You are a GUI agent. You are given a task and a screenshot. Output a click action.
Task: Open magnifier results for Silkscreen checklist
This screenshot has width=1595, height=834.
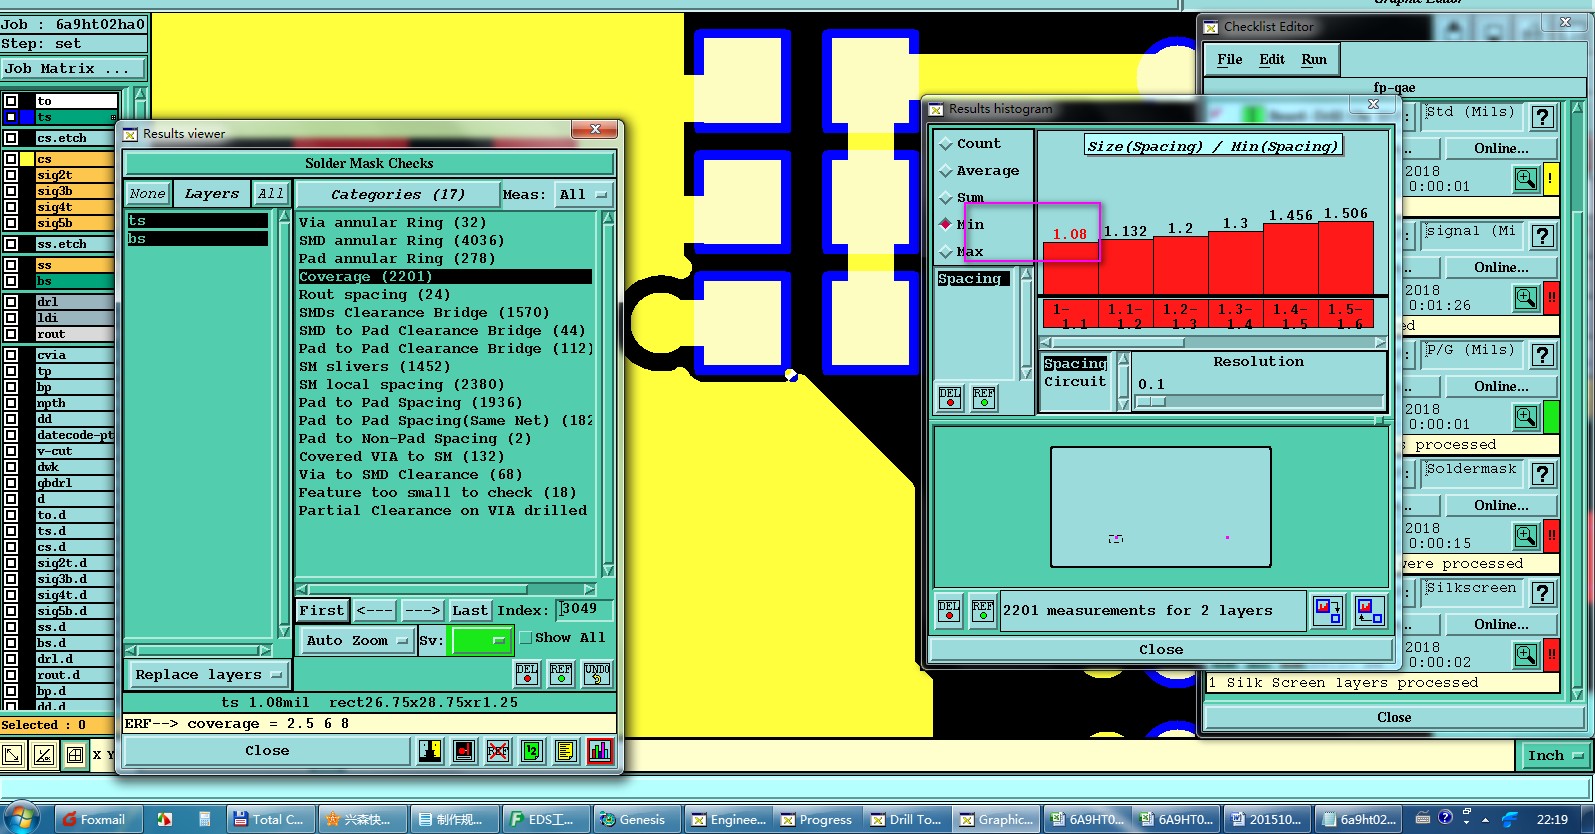pos(1526,655)
